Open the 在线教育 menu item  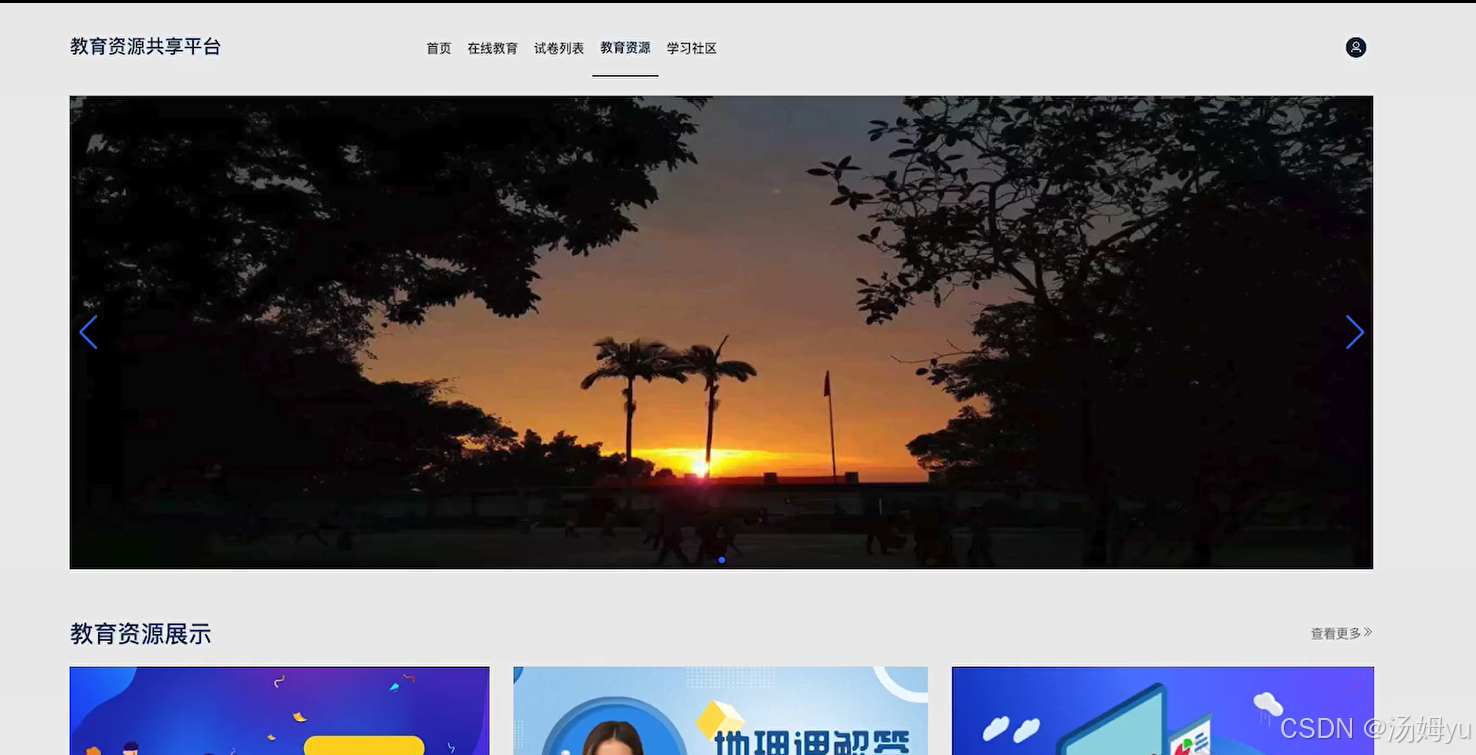pos(492,48)
